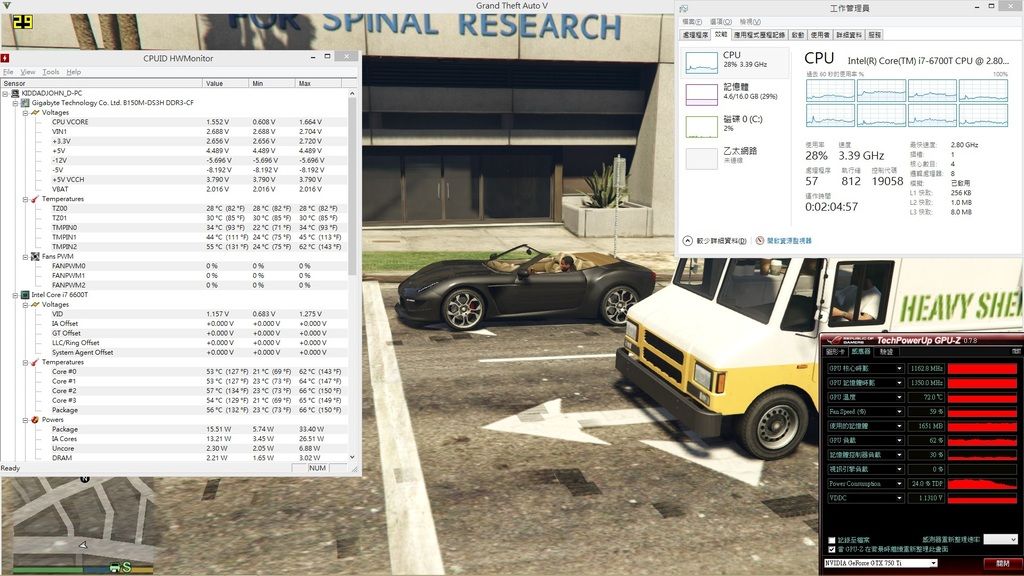Click the 較少詳細資料 button in Task Manager
The height and width of the screenshot is (576, 1024).
pos(715,241)
